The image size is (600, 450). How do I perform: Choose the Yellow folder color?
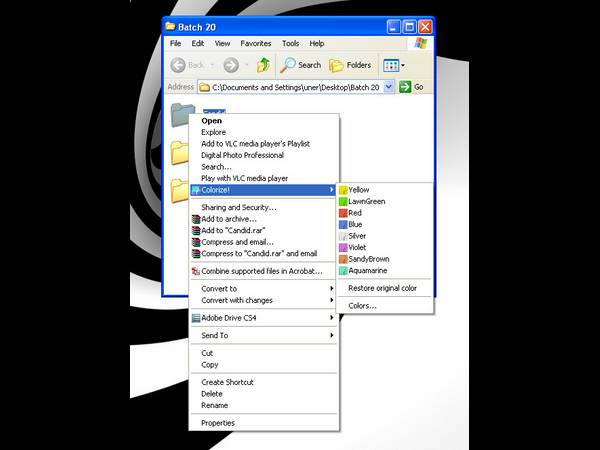(x=358, y=189)
